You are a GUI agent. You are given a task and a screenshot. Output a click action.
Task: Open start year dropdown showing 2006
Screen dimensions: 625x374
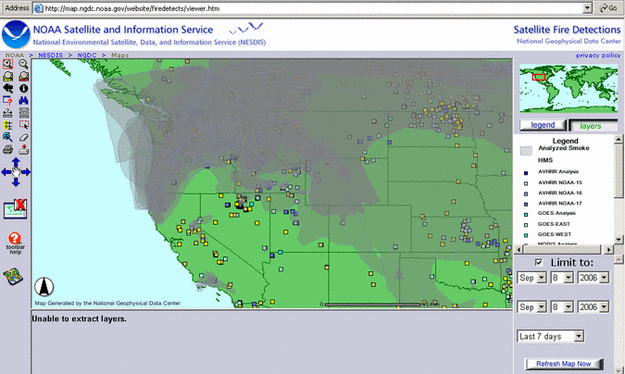594,278
